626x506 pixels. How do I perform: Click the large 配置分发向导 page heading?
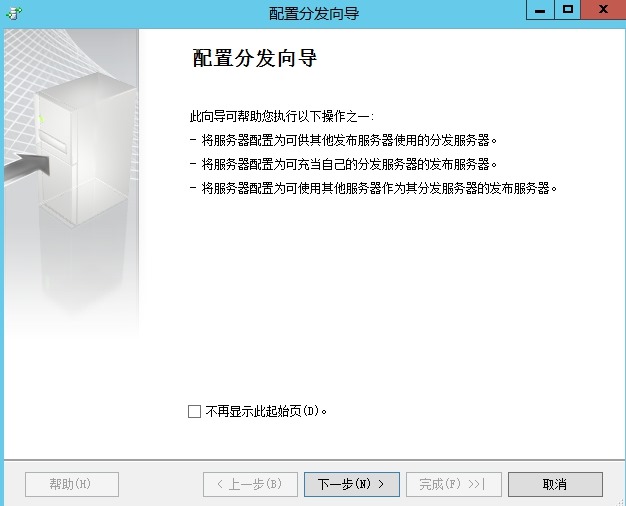(255, 58)
